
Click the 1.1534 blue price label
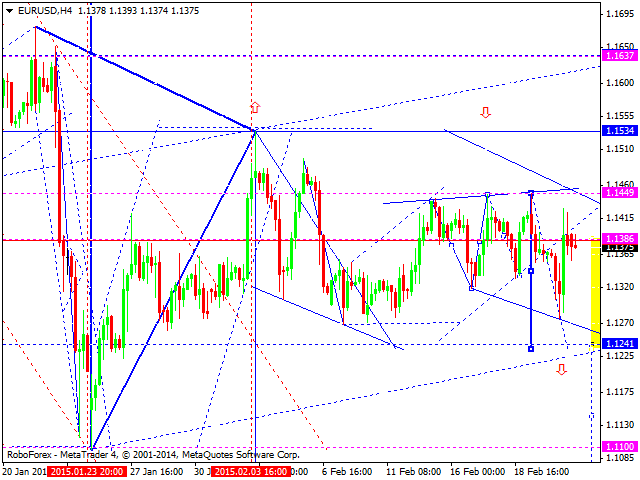tap(618, 131)
